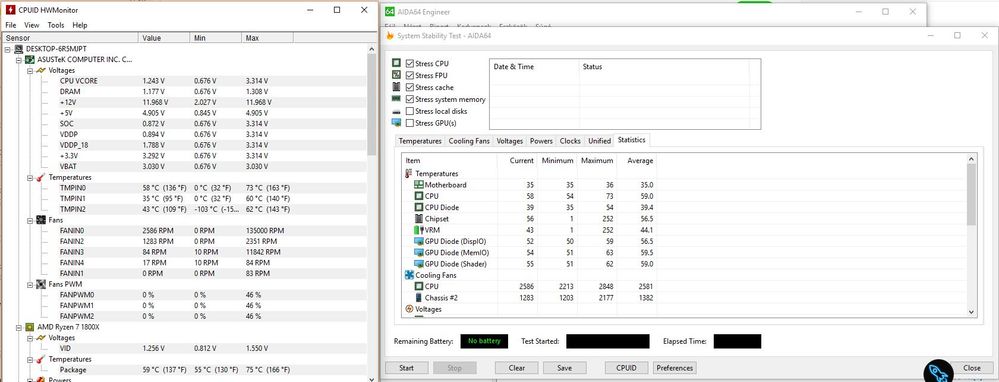
Task: Click the monitor icon beside Stress GPU(s)
Action: 396,123
